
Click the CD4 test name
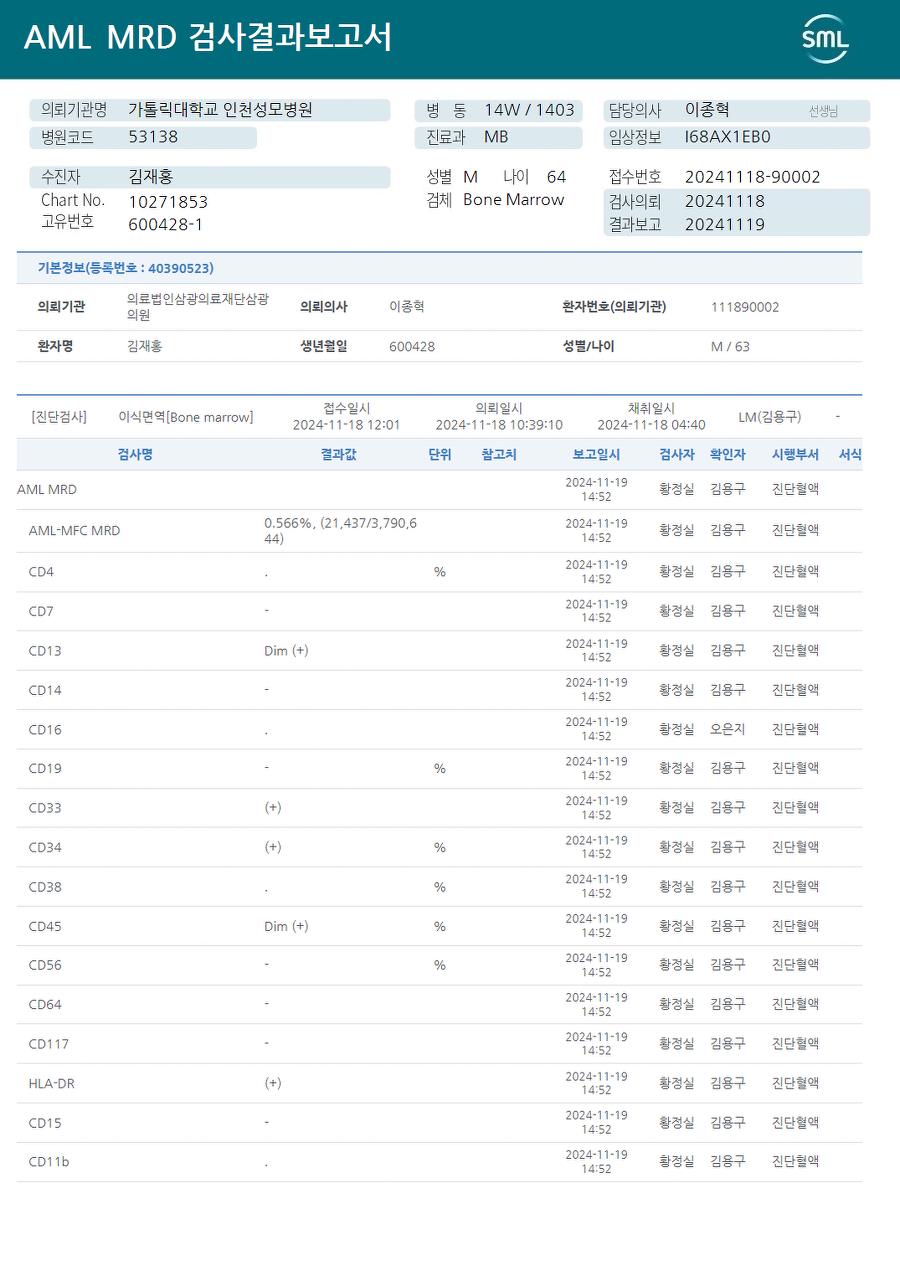click(x=41, y=572)
